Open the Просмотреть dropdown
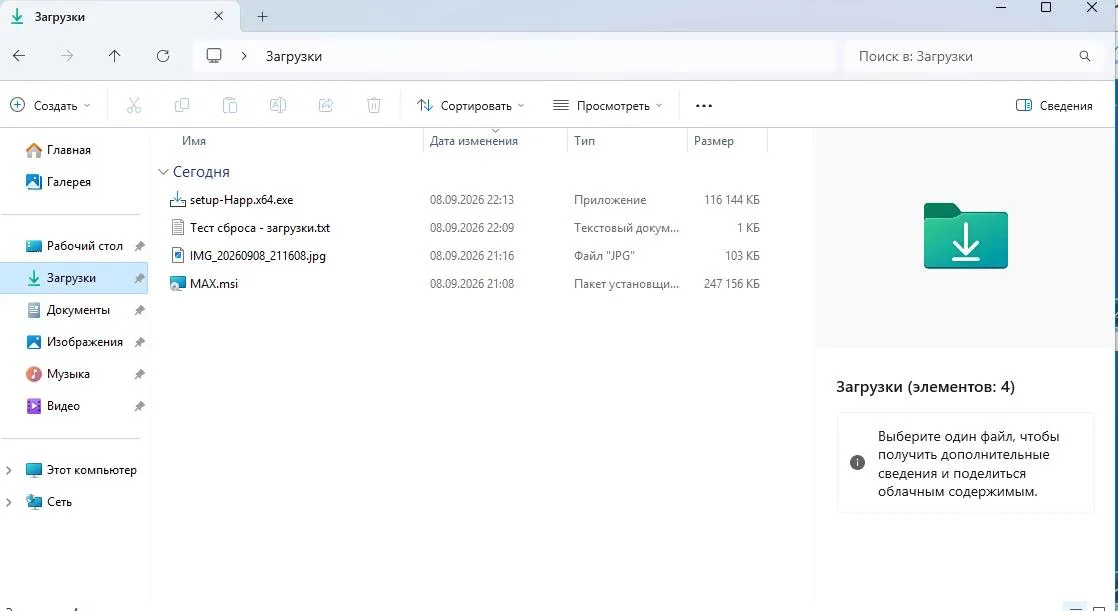 [607, 106]
